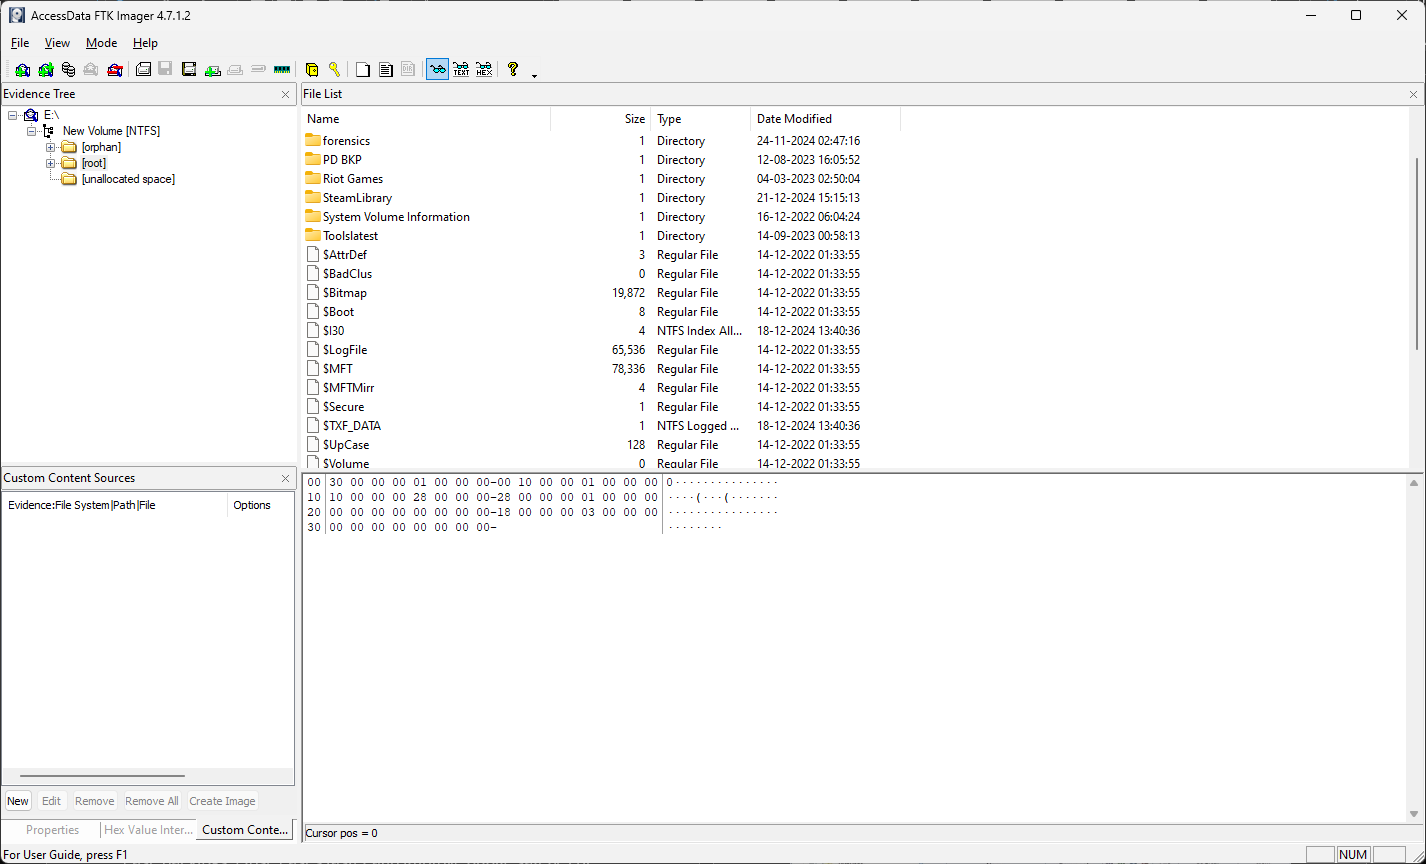The image size is (1426, 864).
Task: Click Obtain Protected Files safe icon
Action: (x=312, y=70)
